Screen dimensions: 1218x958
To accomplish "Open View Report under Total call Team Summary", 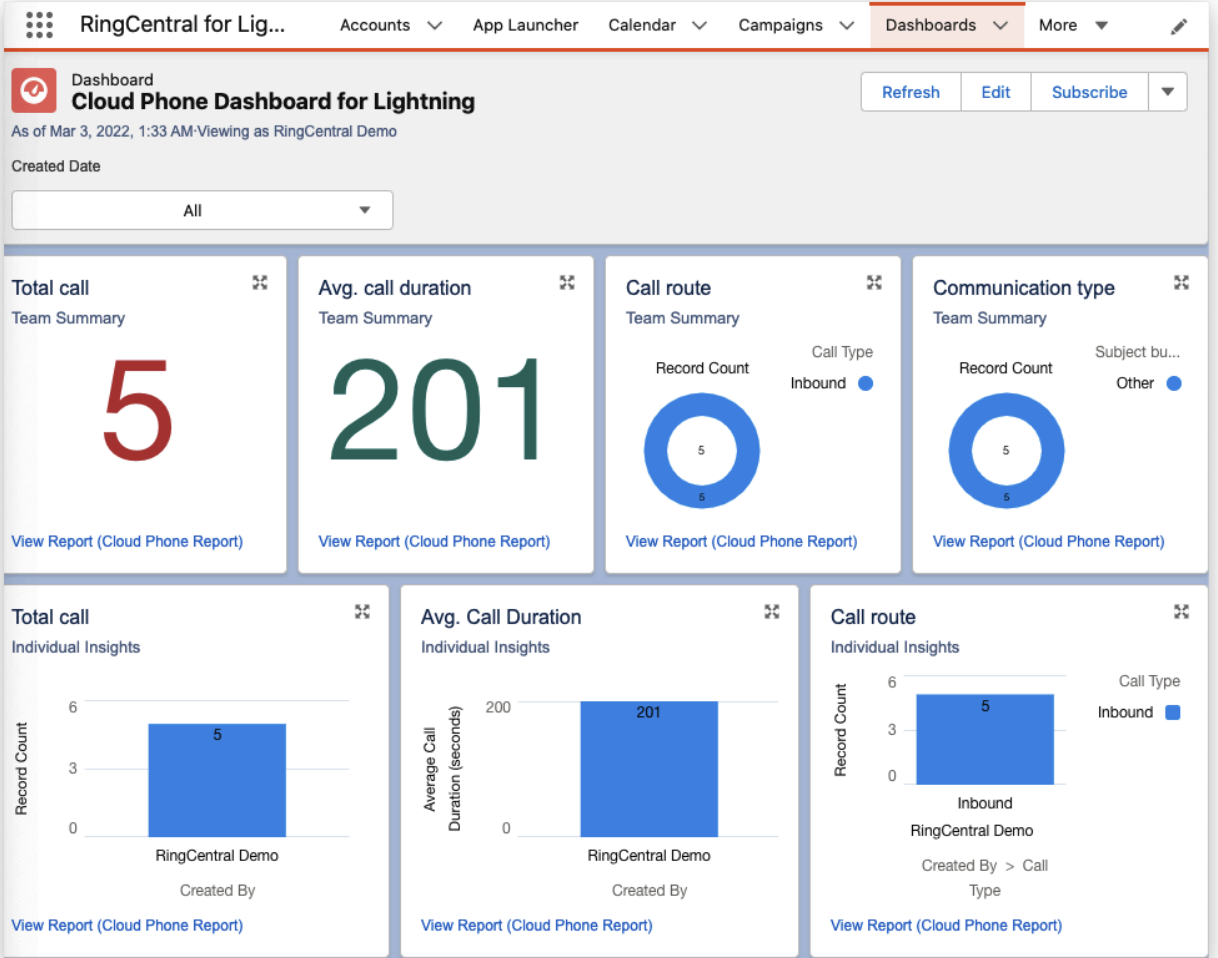I will click(127, 541).
